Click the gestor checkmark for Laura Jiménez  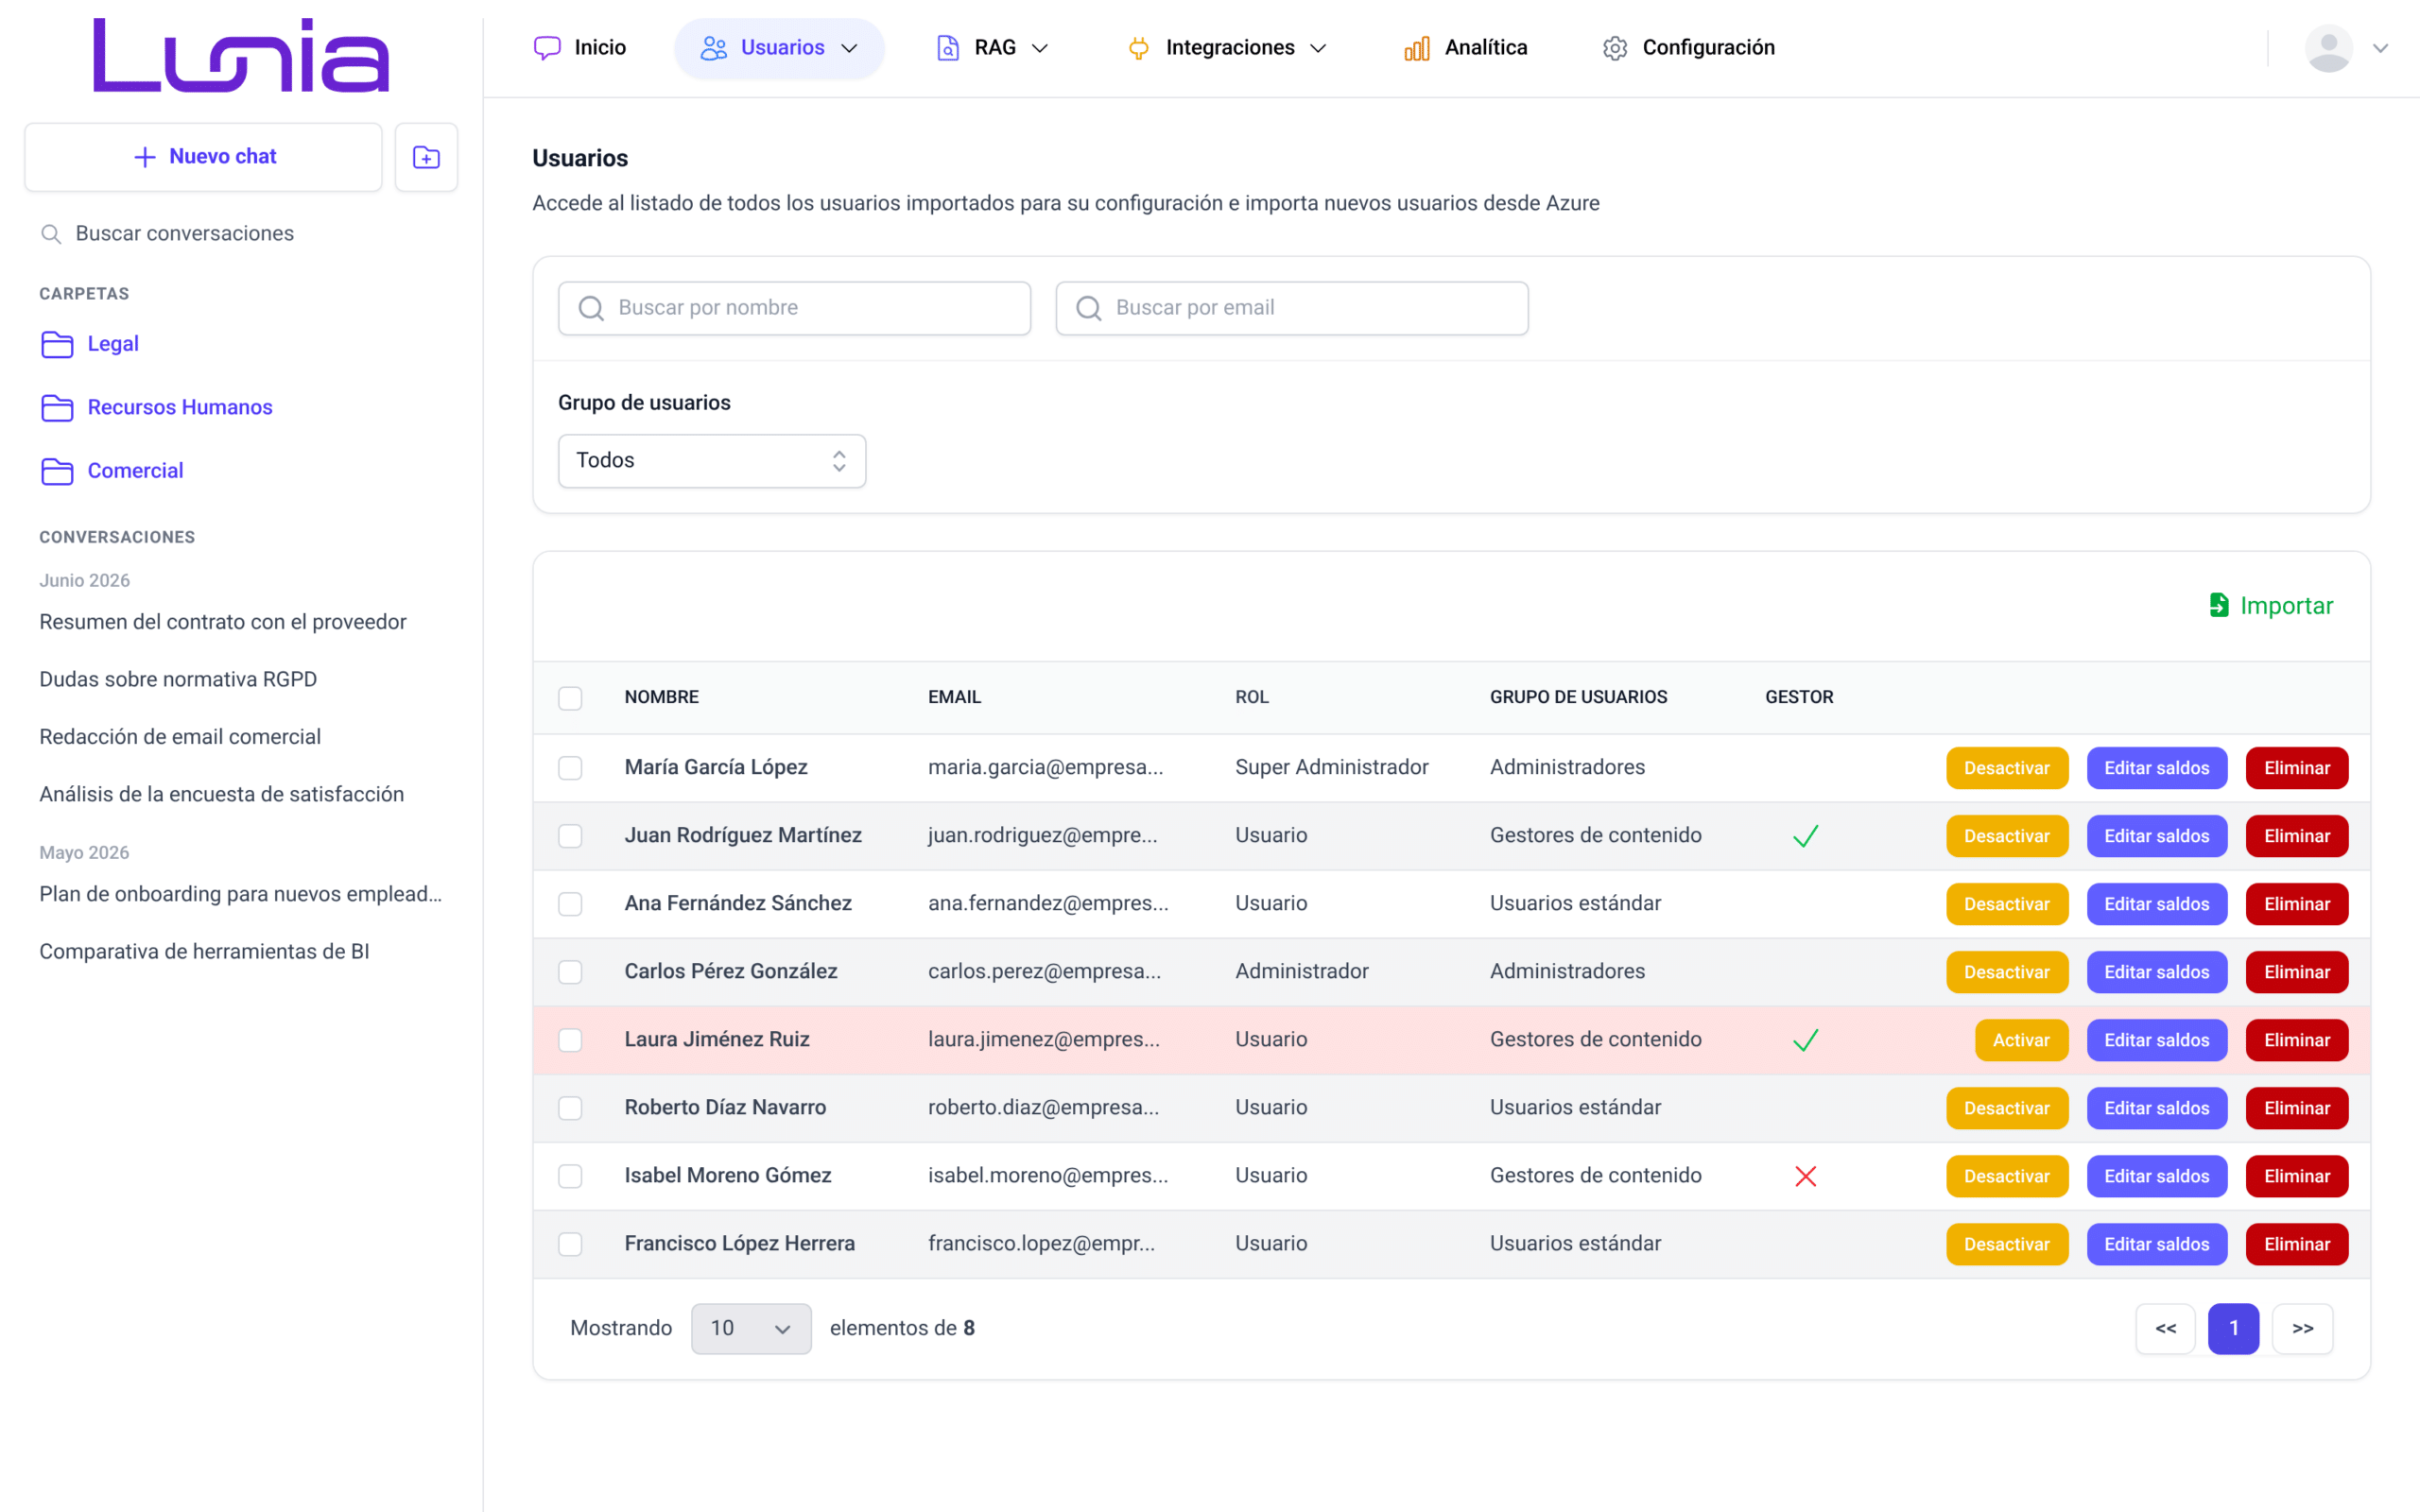pyautogui.click(x=1805, y=1040)
